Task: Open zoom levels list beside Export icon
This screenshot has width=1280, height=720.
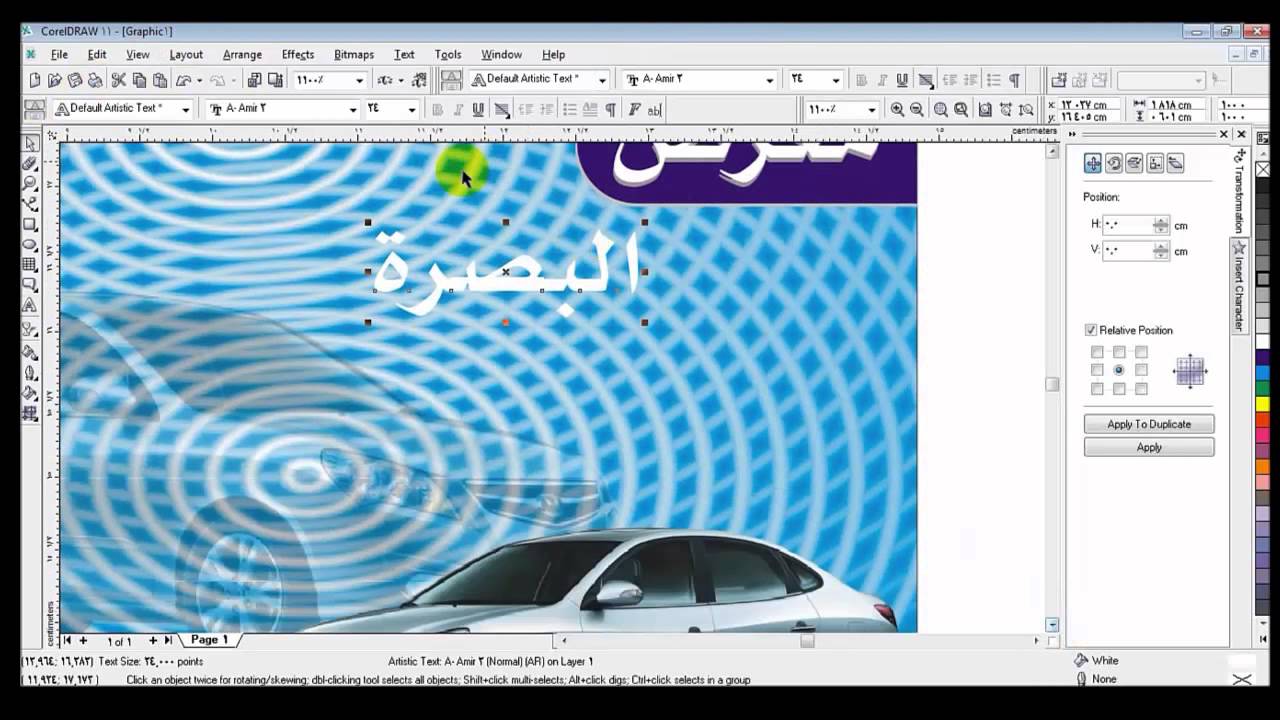Action: [x=359, y=80]
